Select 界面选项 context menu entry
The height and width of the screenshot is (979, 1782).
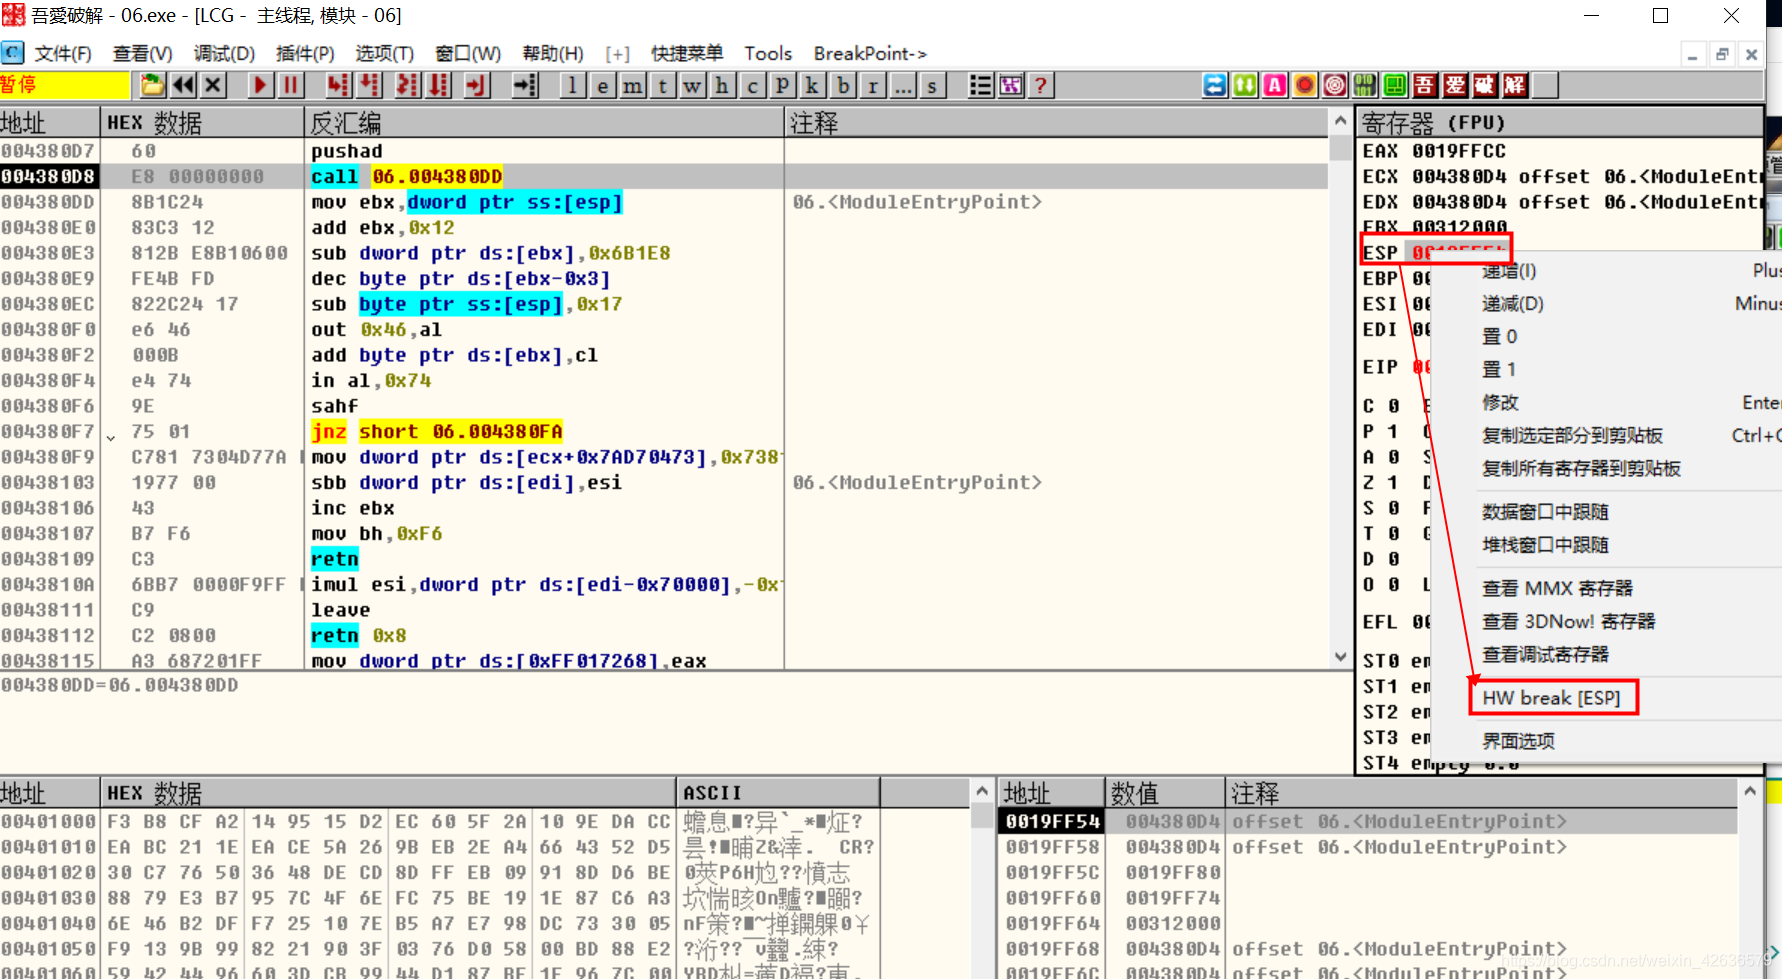click(x=1518, y=741)
